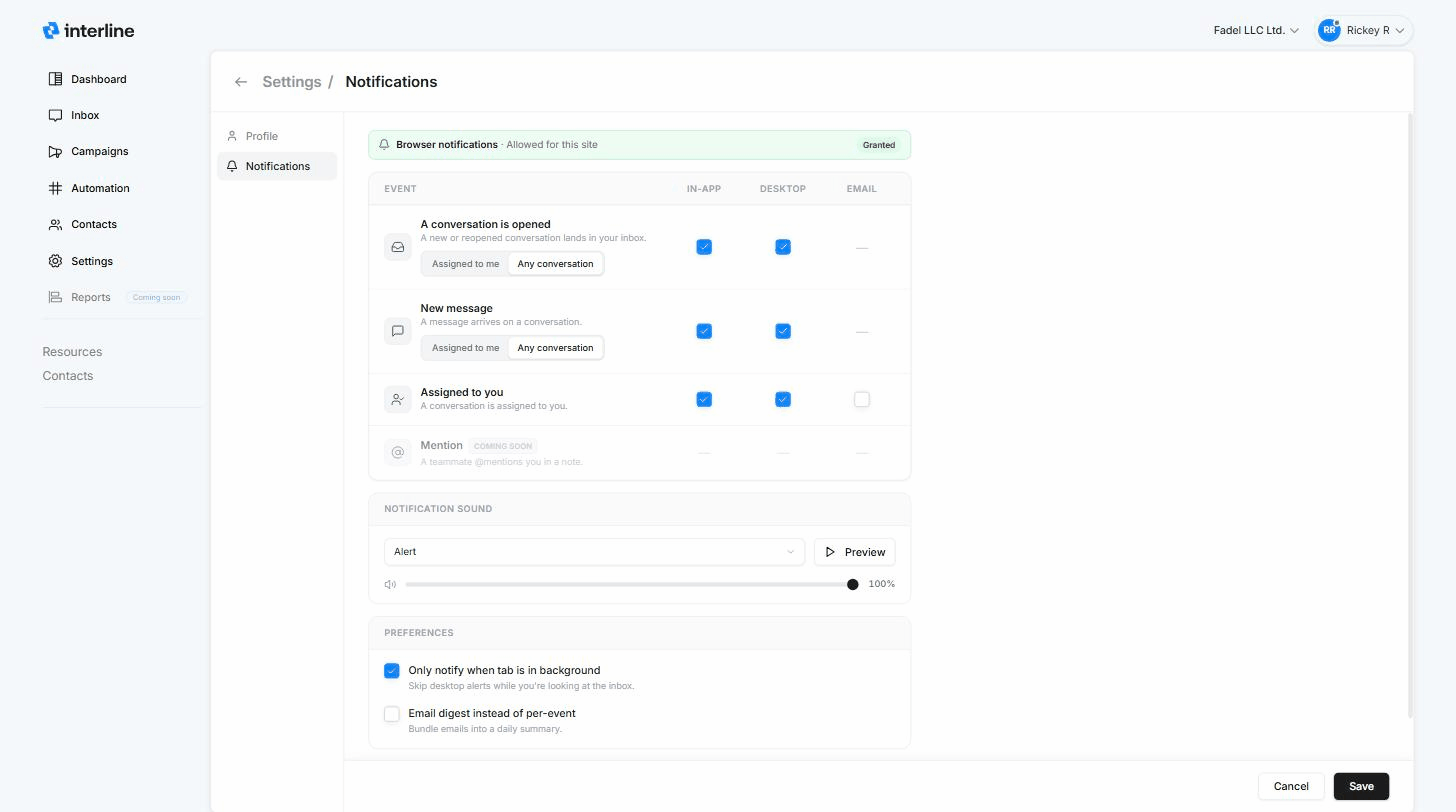Save notification settings
Screen dimensions: 1456x812
[1361, 786]
